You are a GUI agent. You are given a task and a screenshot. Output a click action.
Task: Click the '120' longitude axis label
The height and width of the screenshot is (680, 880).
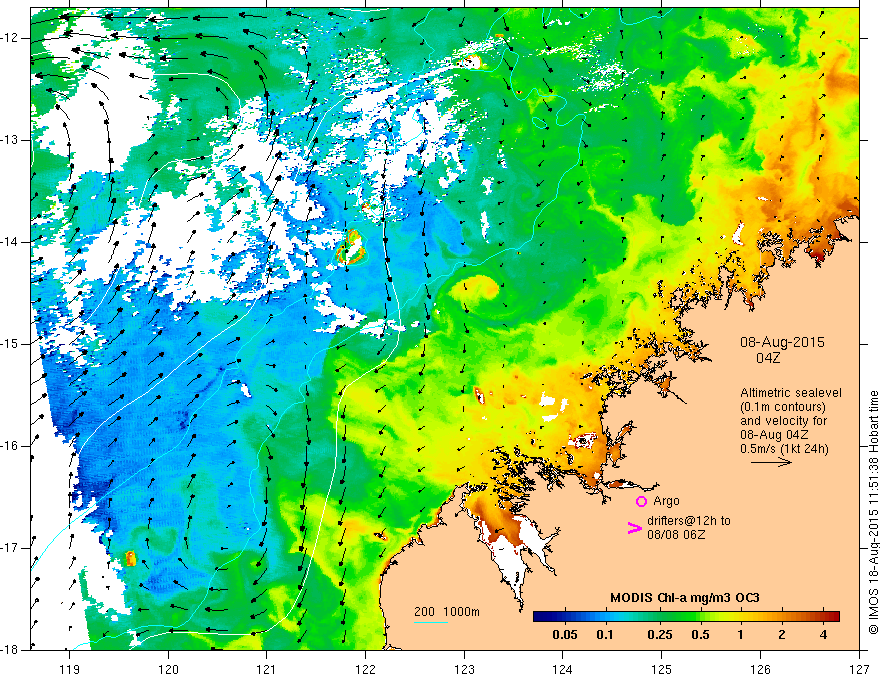pos(168,669)
